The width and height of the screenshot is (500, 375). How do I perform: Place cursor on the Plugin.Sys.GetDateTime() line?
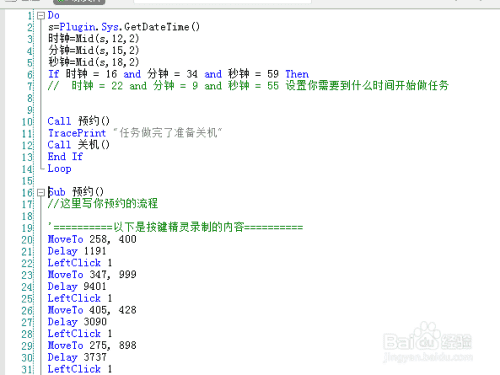coord(124,27)
